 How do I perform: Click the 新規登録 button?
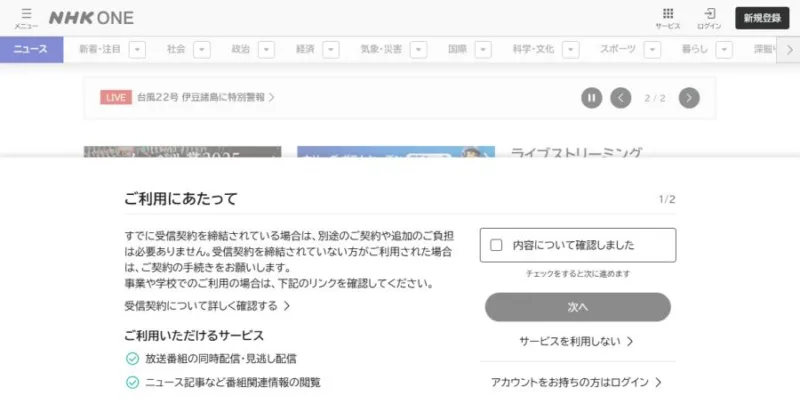point(763,18)
